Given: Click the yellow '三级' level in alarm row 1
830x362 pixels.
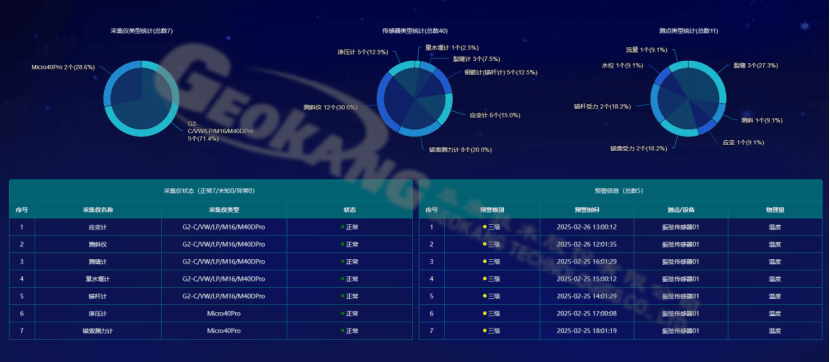Looking at the screenshot, I should pos(492,227).
